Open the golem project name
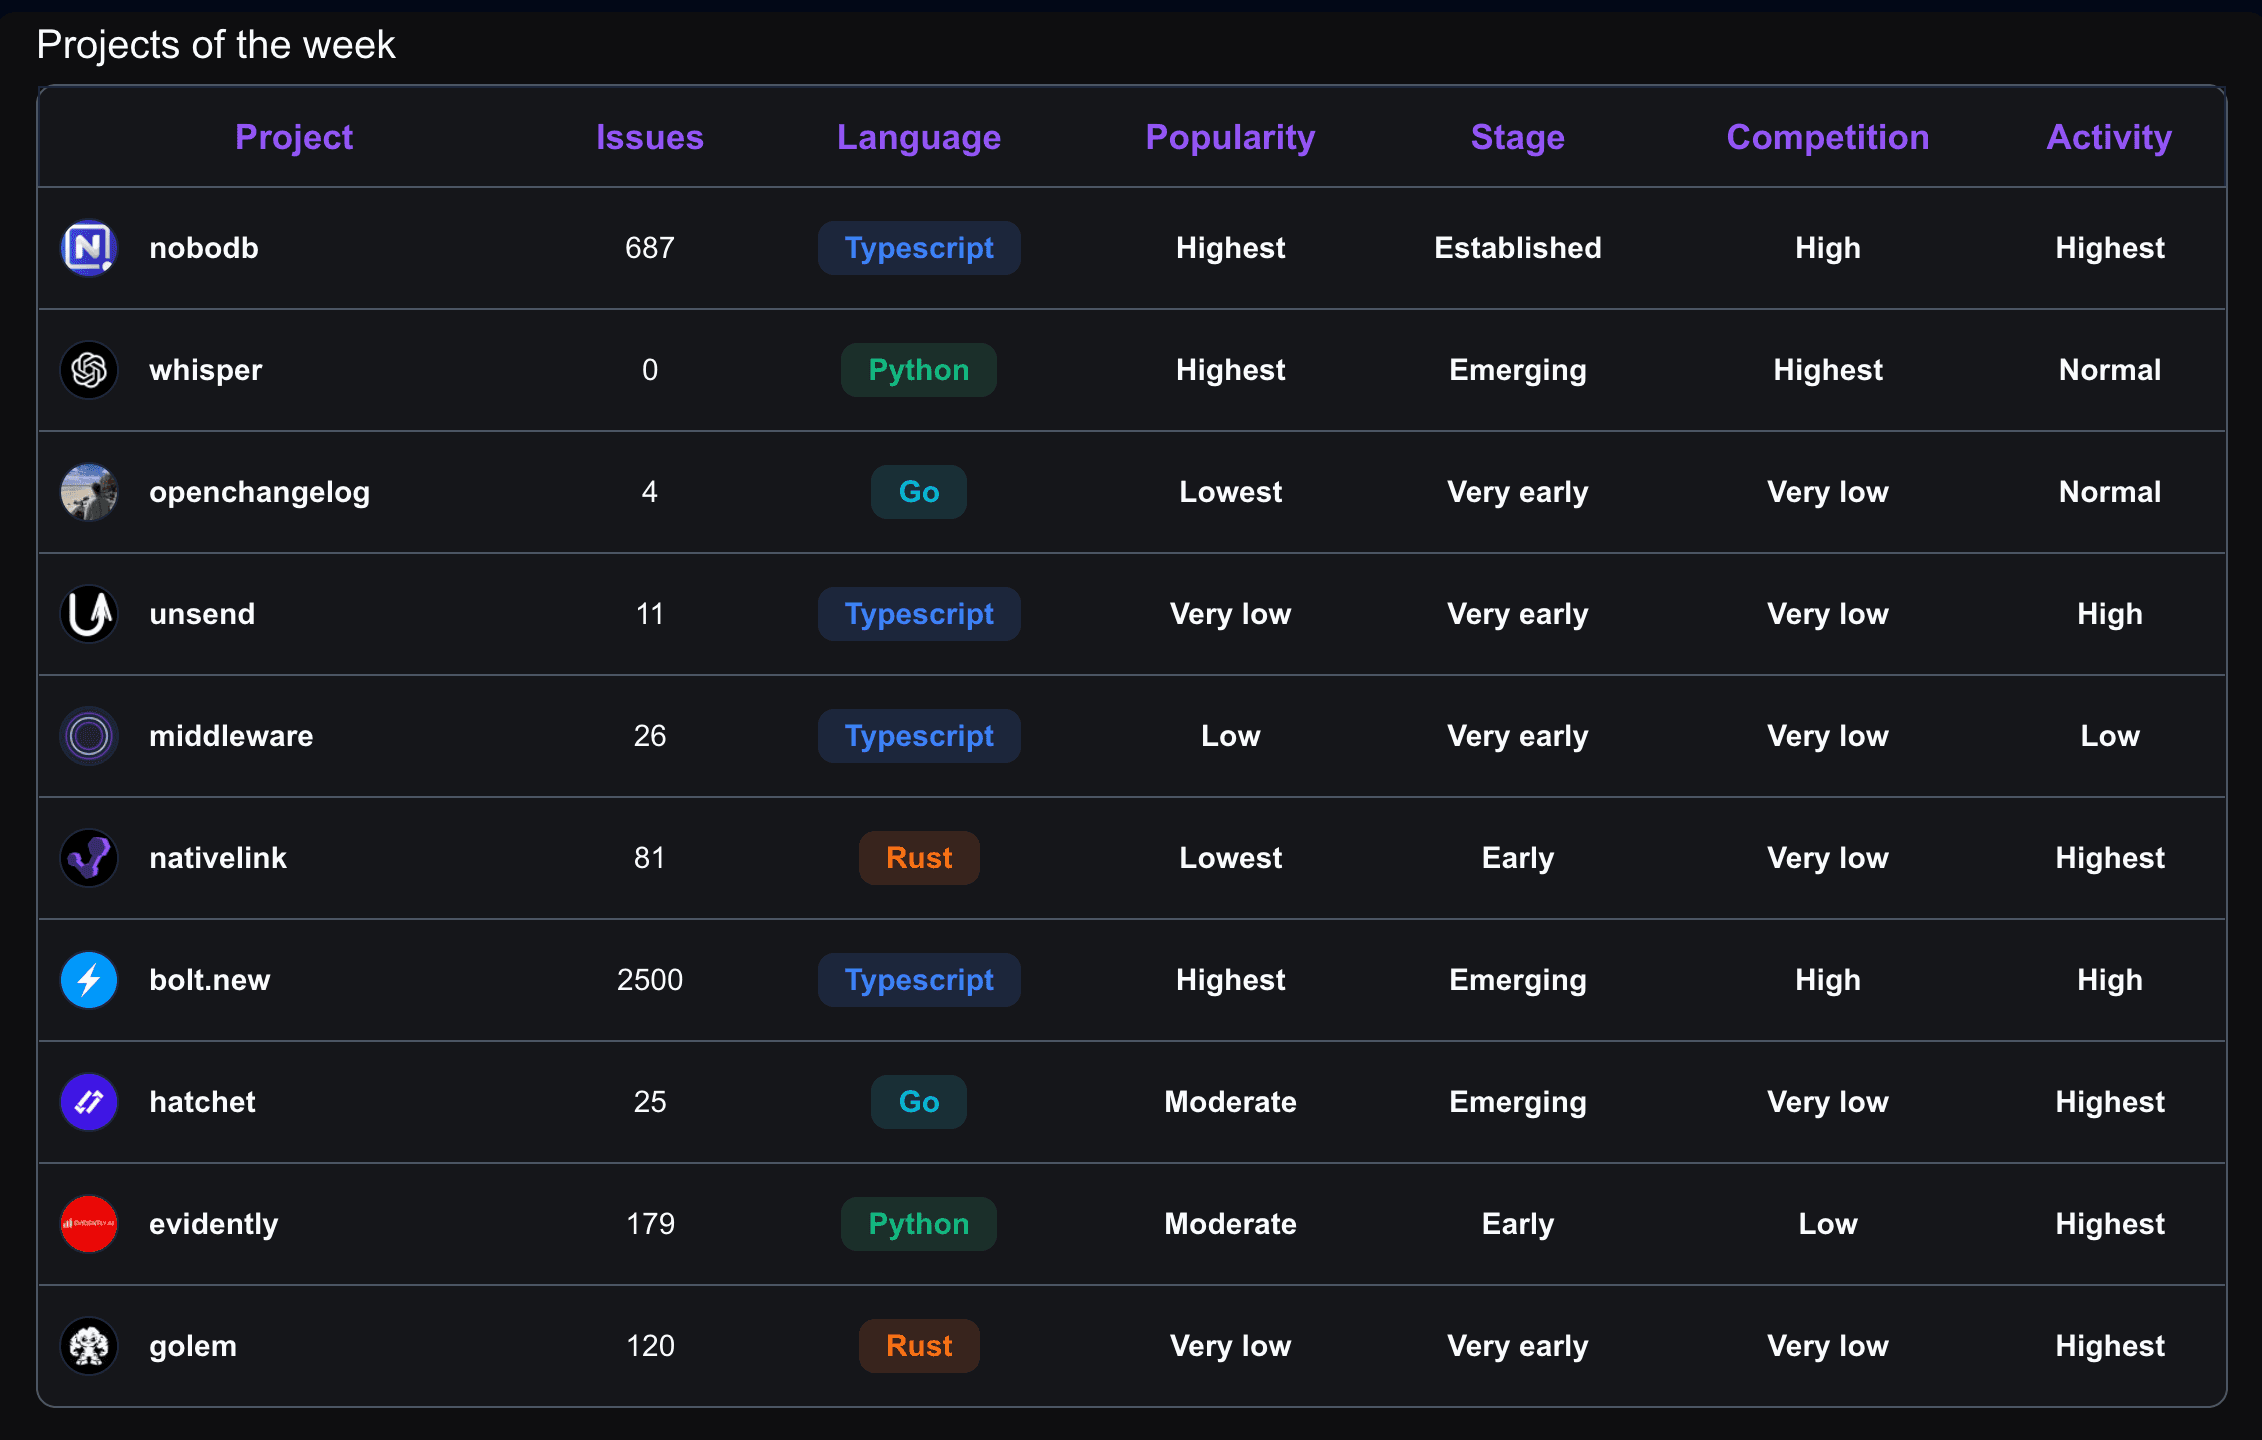2262x1440 pixels. pos(193,1346)
